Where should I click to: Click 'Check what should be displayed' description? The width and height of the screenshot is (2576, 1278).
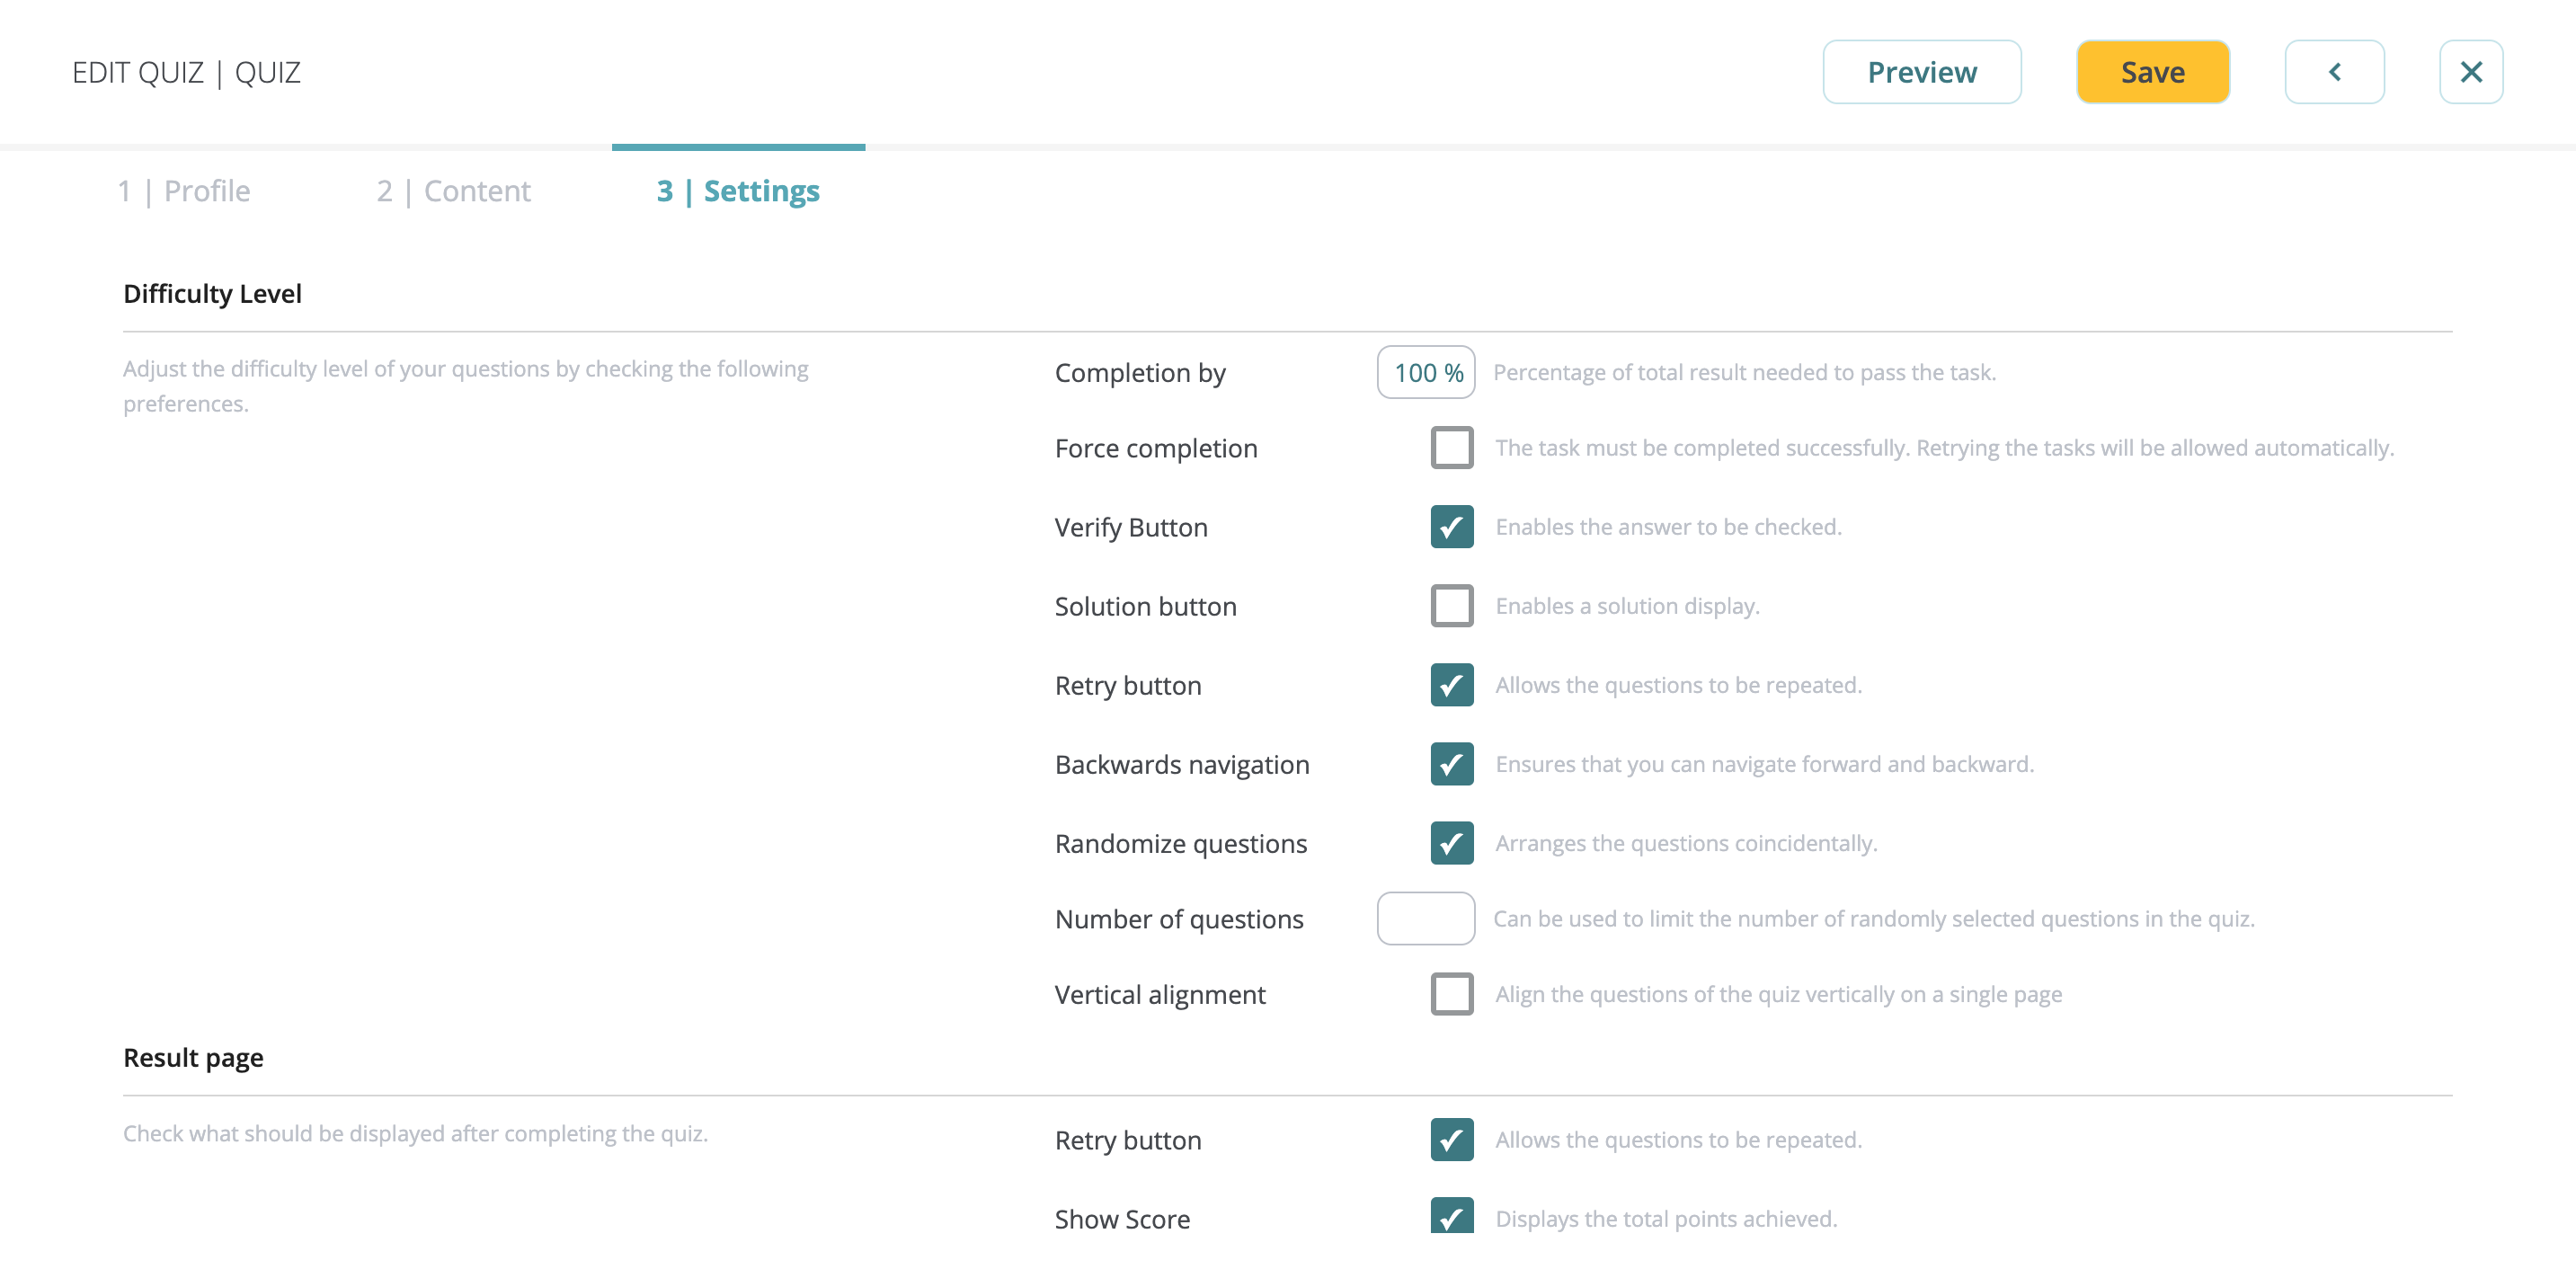[x=415, y=1134]
